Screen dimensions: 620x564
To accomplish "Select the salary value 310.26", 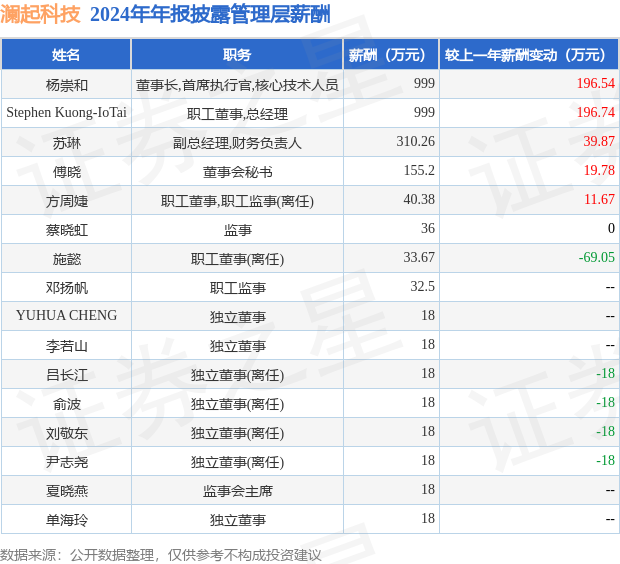I will coord(416,141).
